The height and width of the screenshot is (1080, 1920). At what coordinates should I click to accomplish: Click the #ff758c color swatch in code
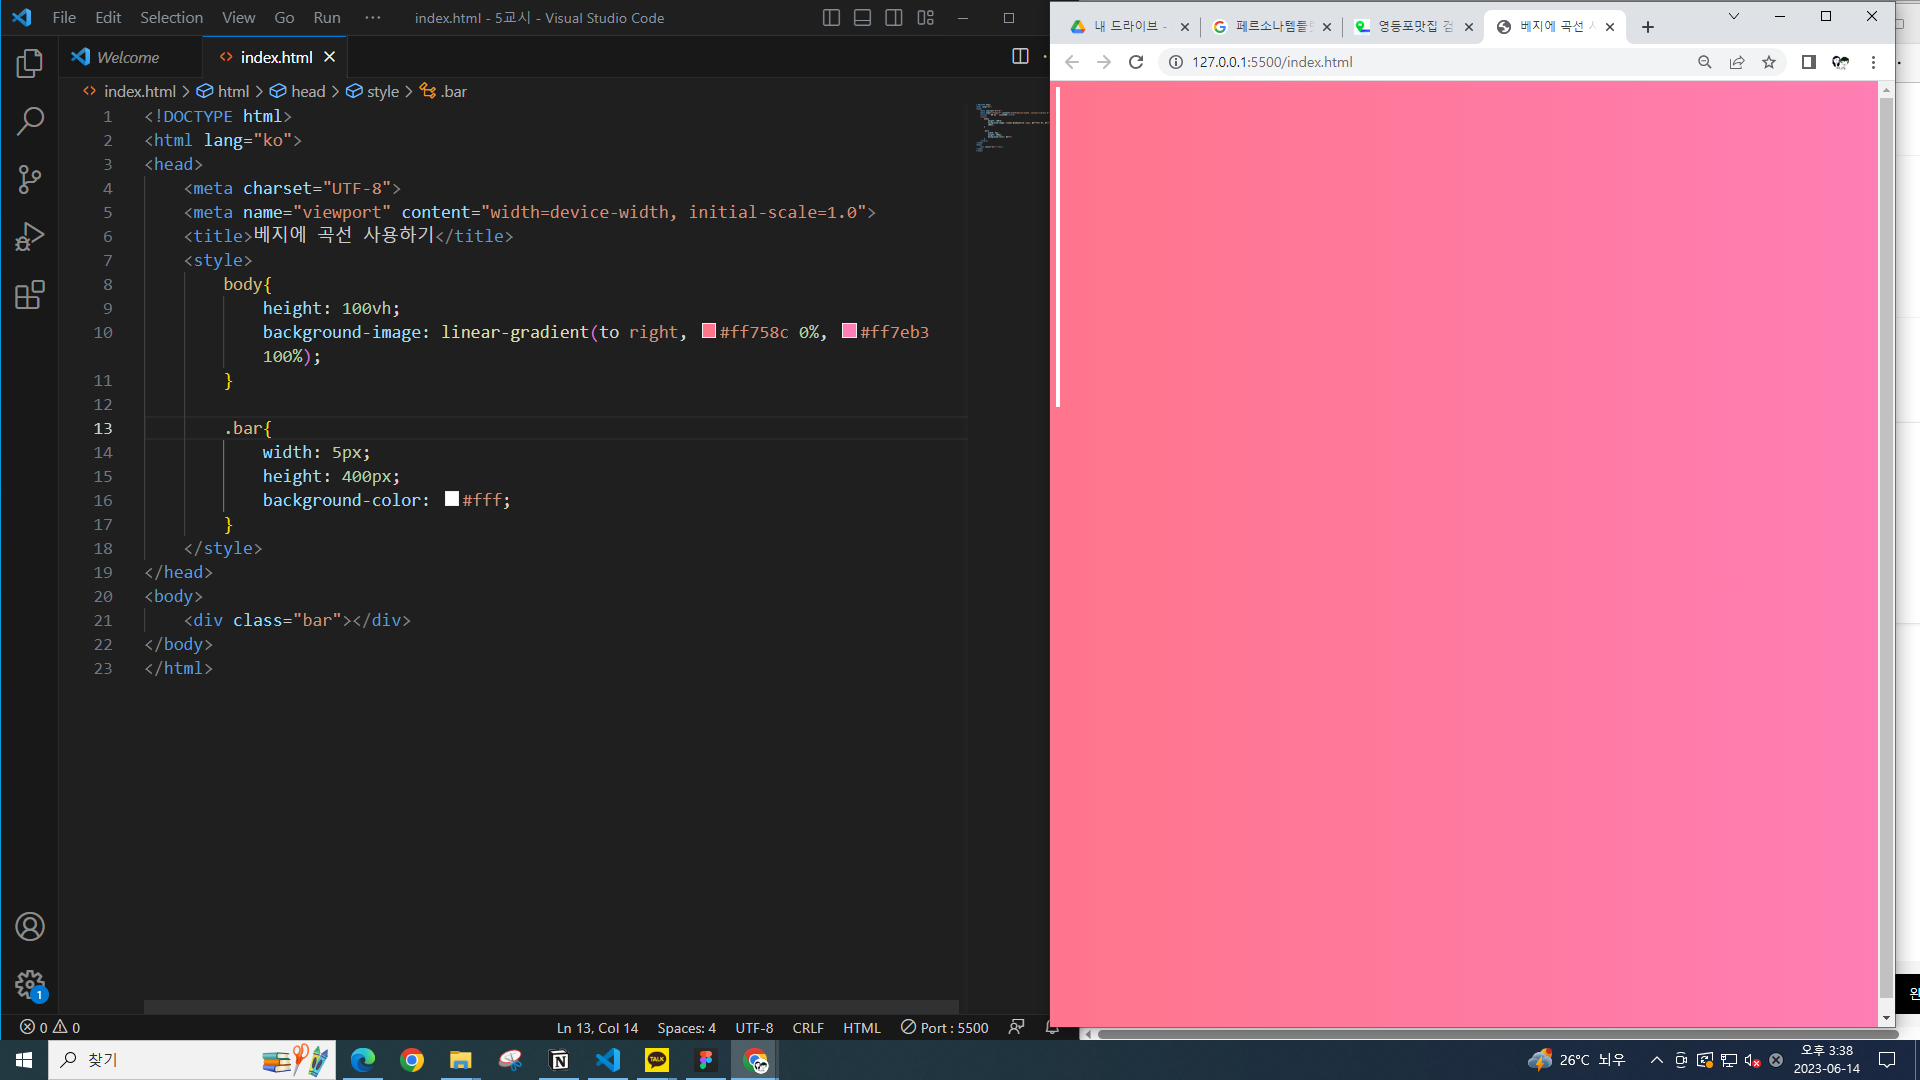[x=709, y=332]
